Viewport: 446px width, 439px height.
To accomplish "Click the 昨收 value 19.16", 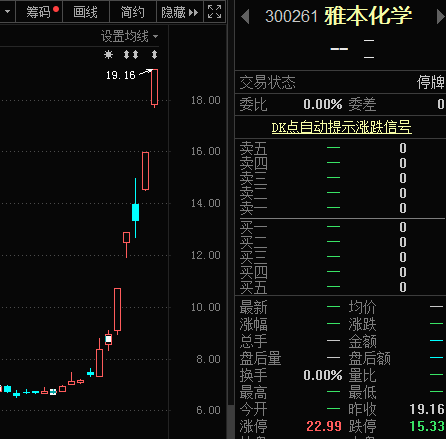I will [427, 409].
